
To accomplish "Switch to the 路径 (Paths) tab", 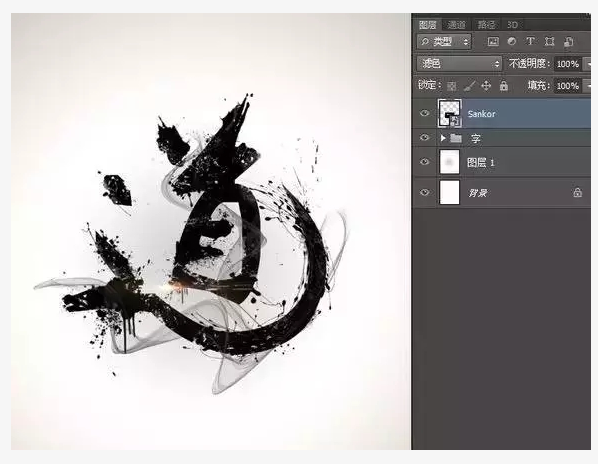I will [x=486, y=25].
